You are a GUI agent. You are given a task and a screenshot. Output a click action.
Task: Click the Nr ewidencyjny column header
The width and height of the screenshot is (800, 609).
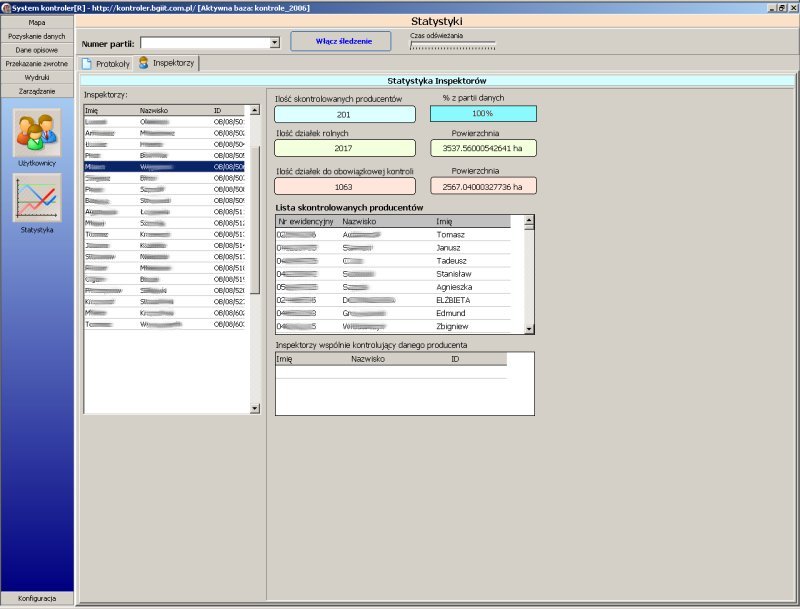[x=308, y=221]
